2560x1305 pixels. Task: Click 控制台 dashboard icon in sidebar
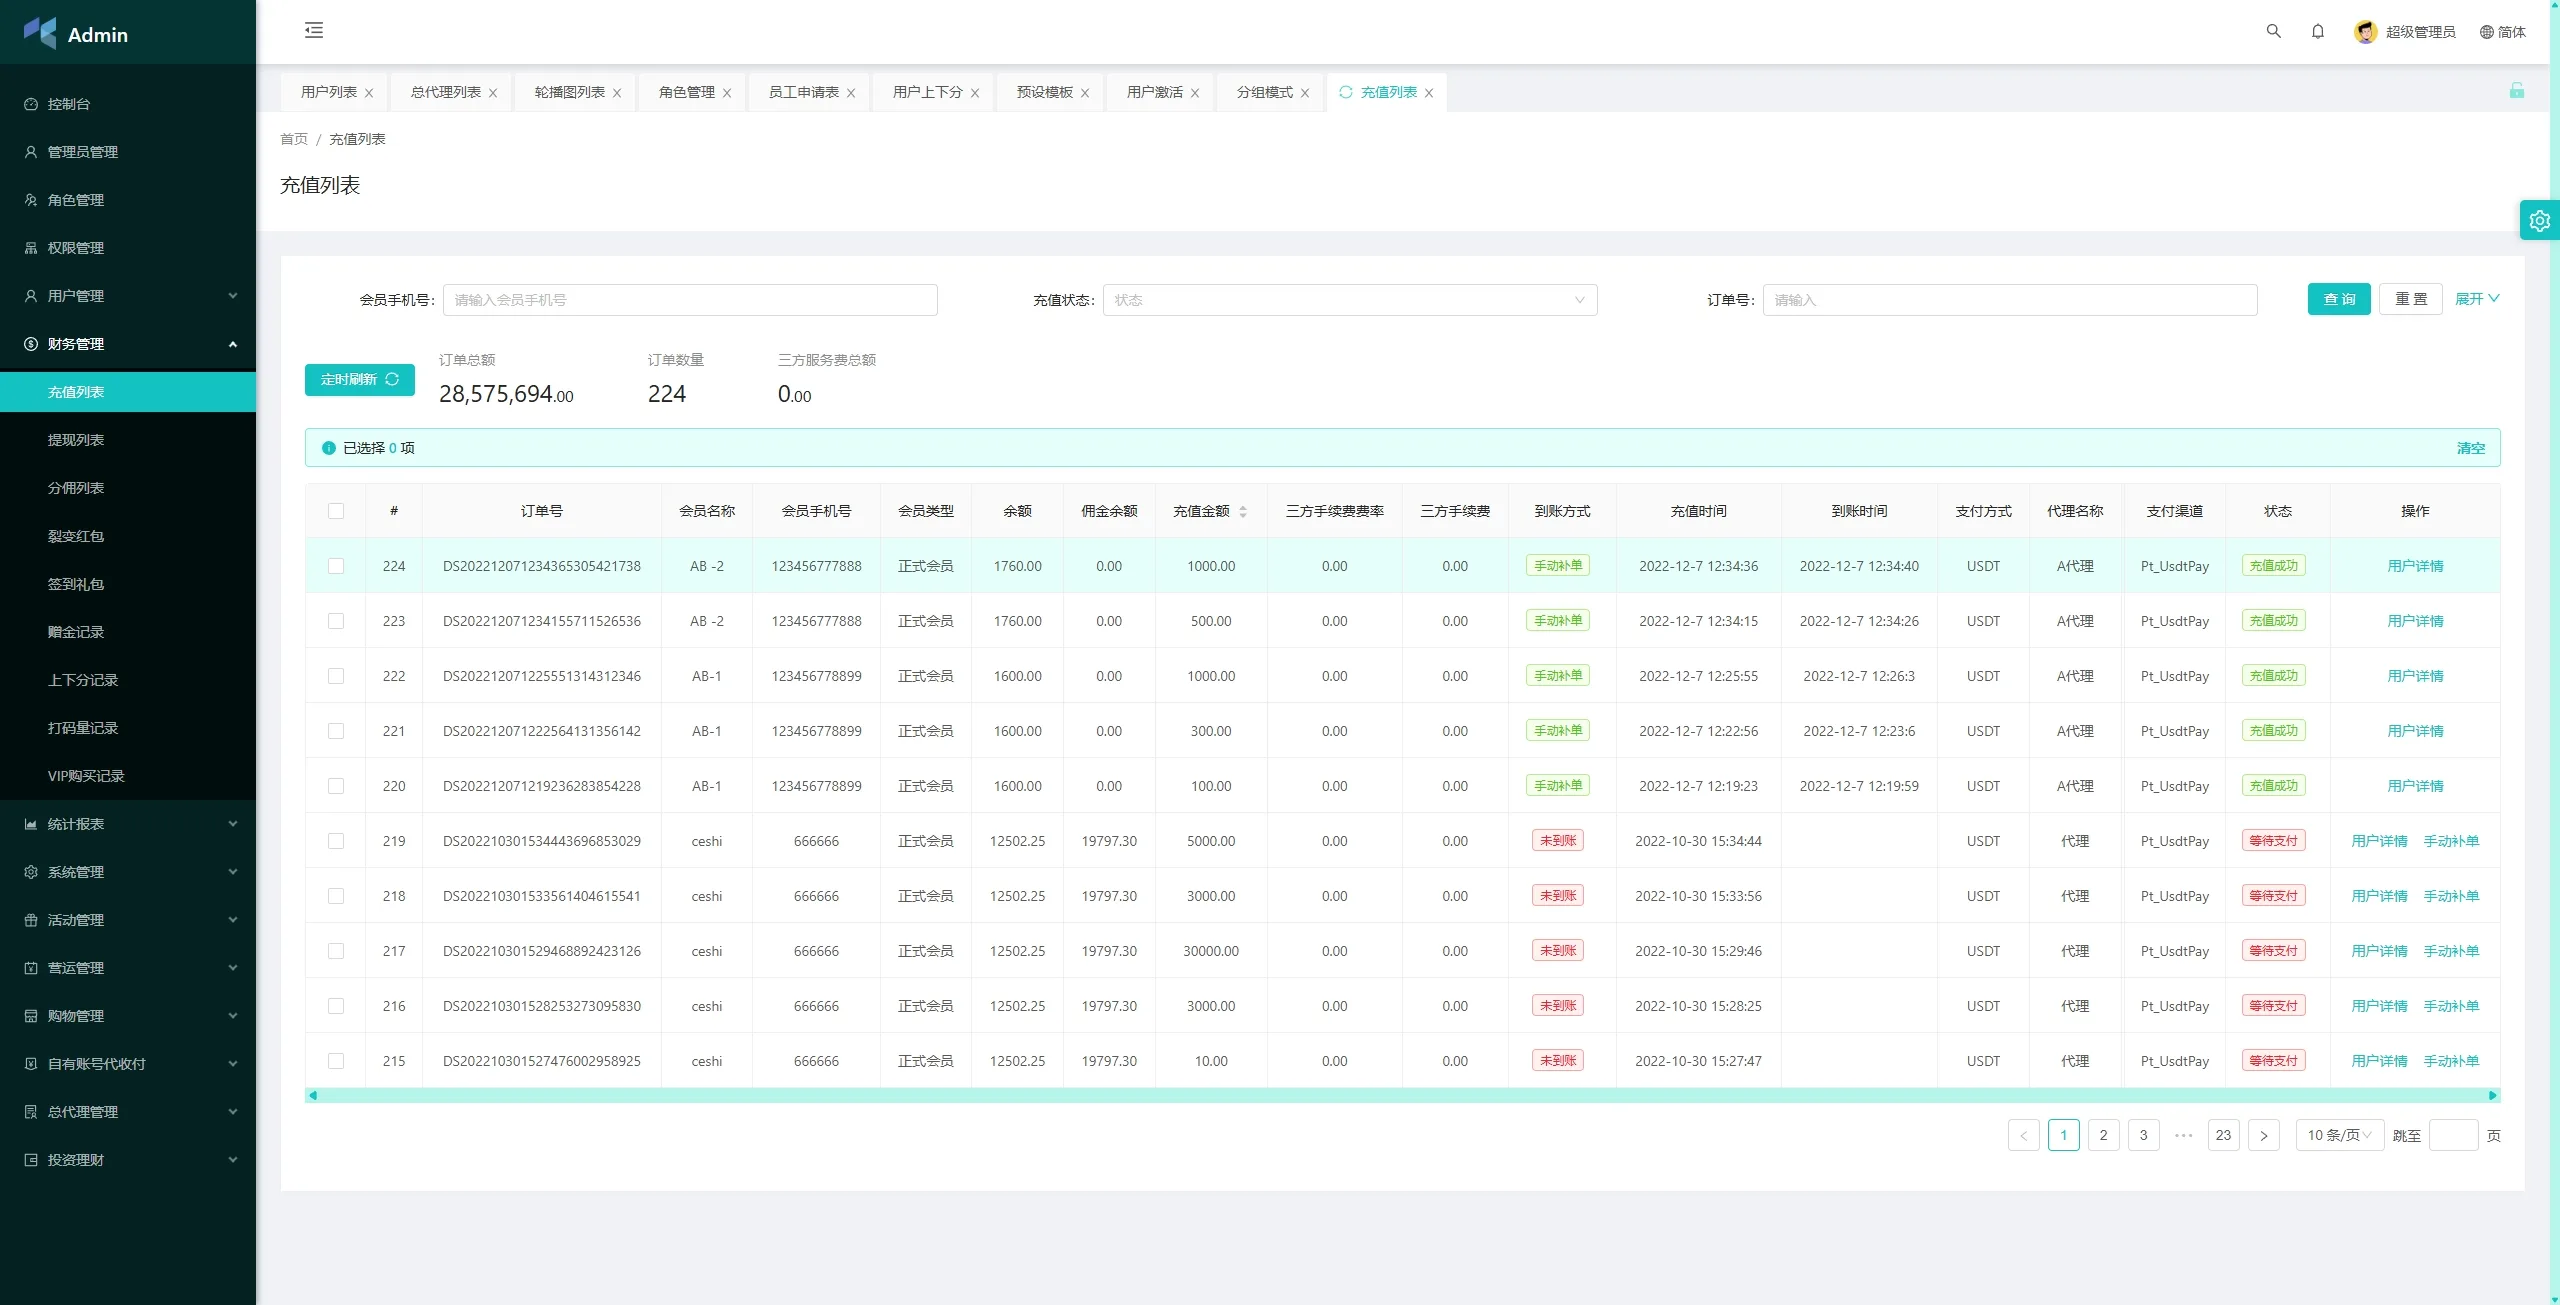[31, 104]
